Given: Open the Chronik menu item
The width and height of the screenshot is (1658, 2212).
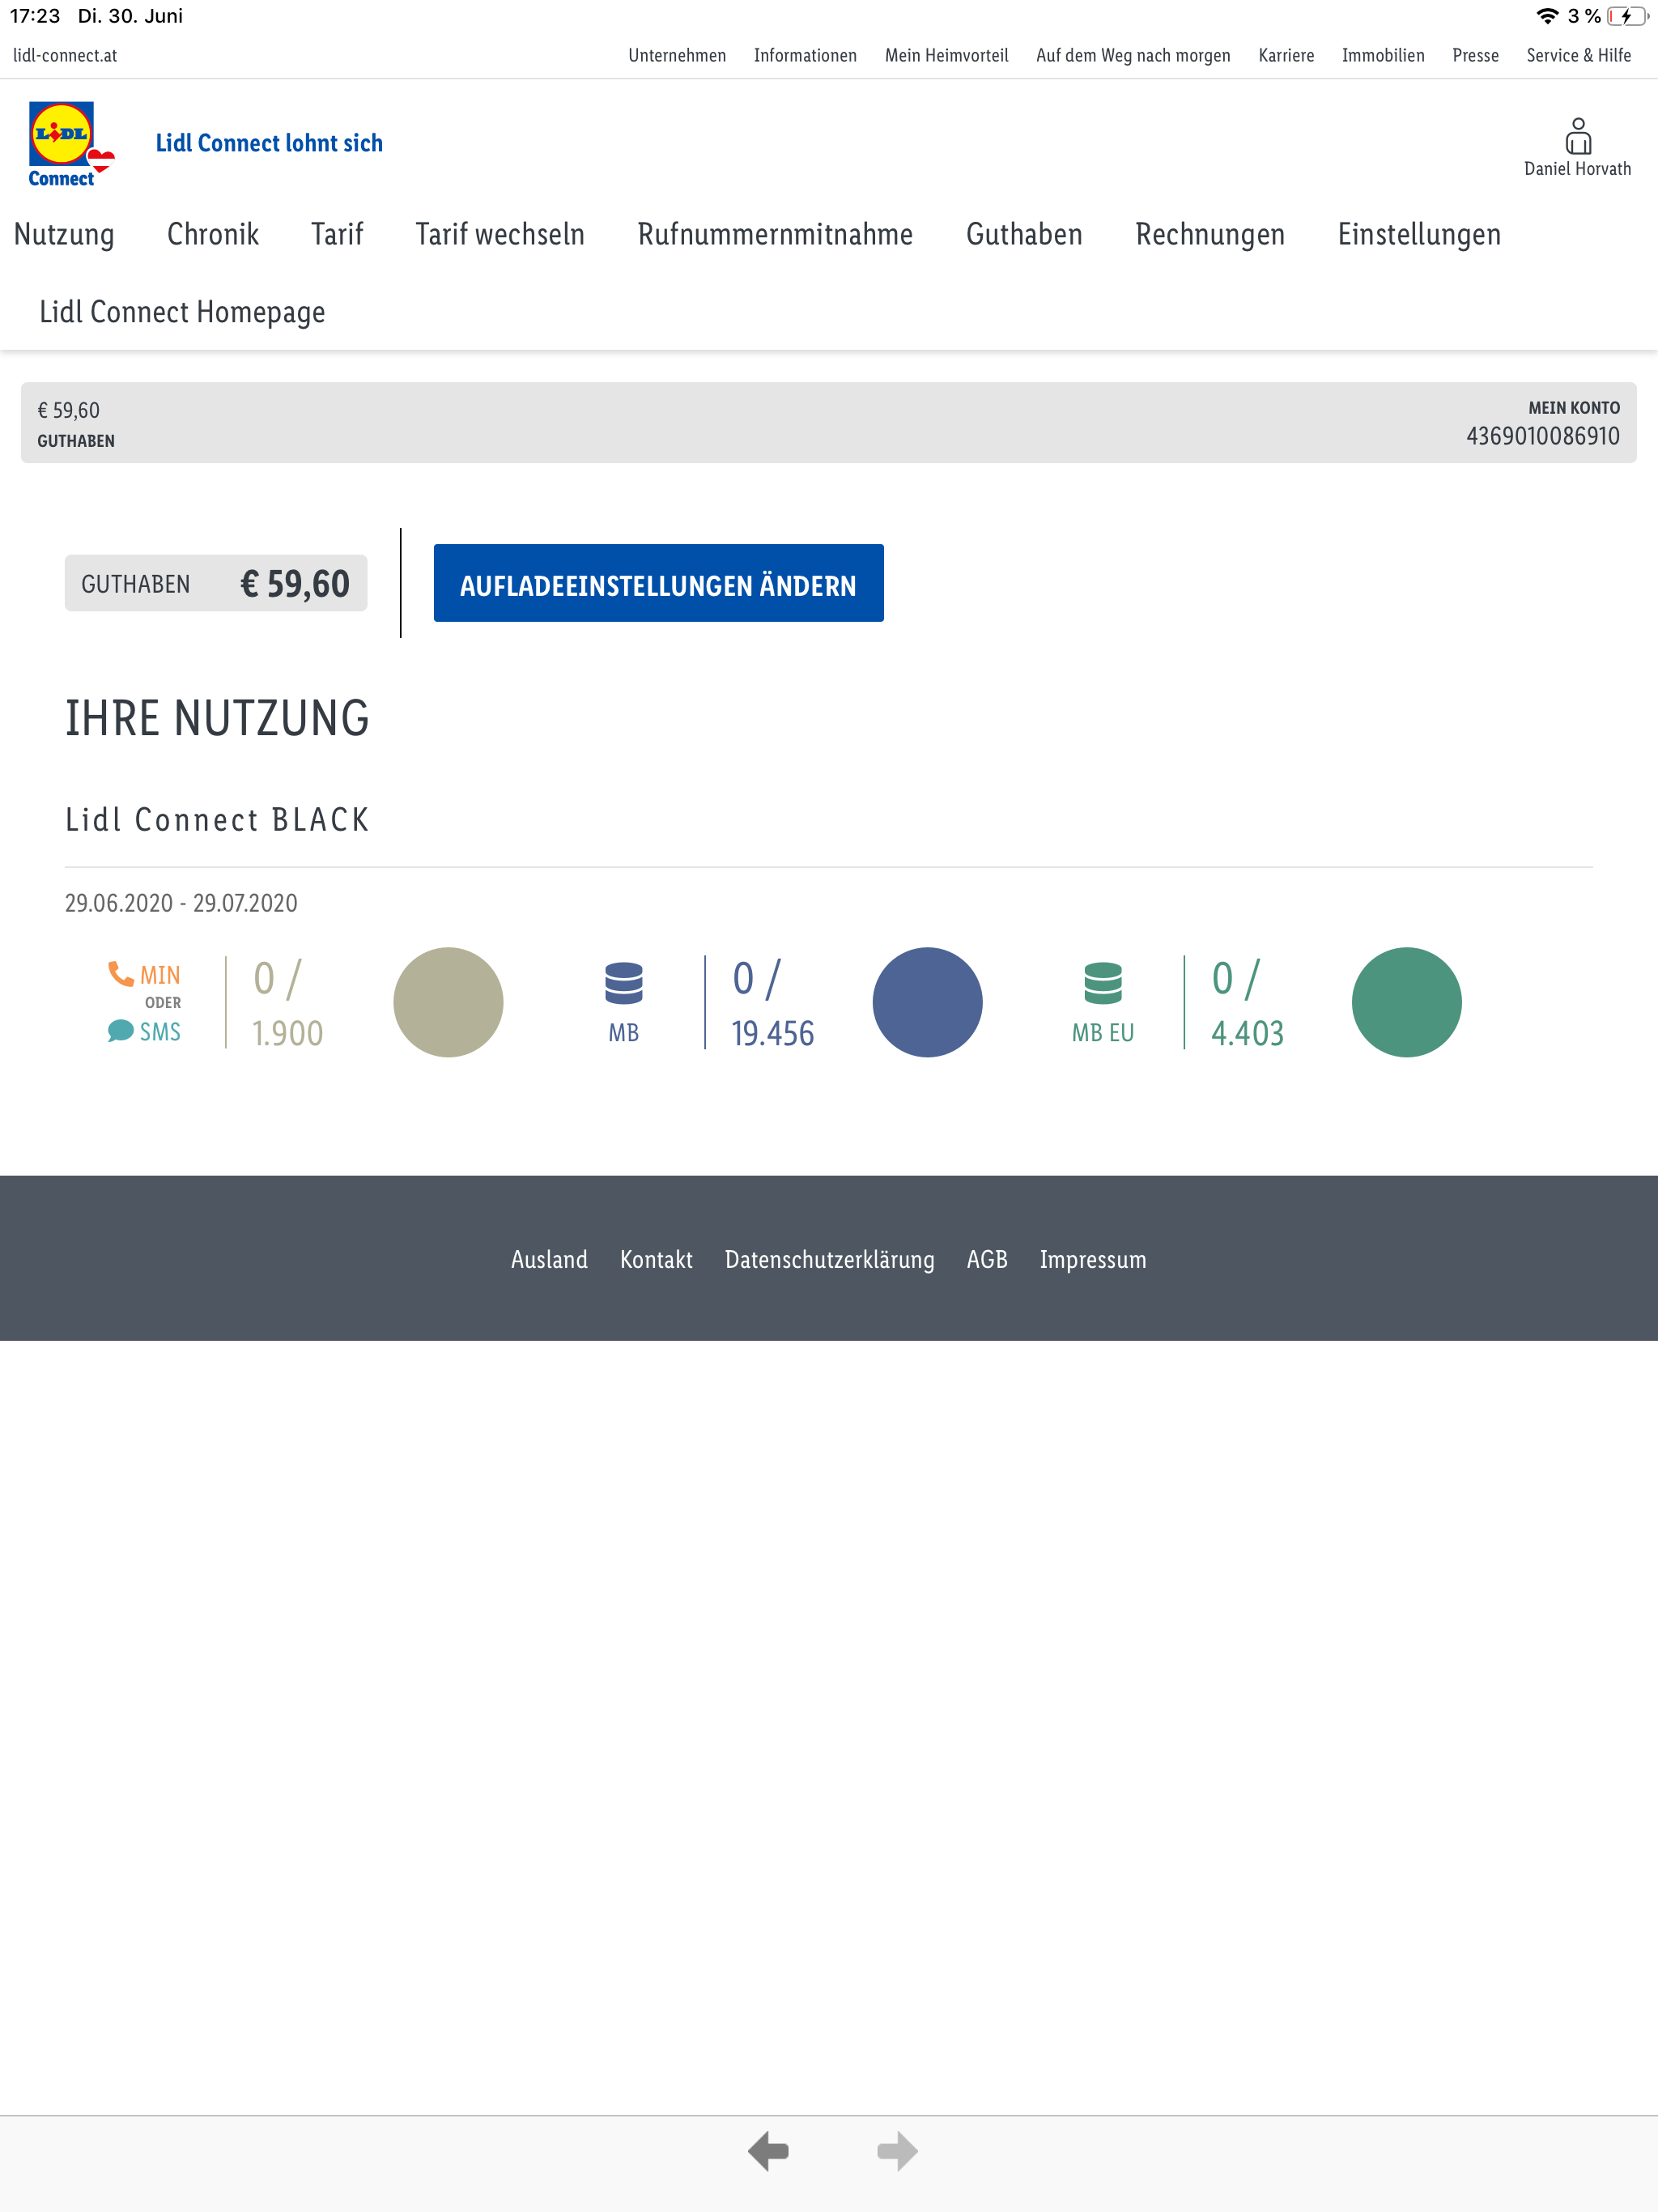Looking at the screenshot, I should [x=213, y=234].
